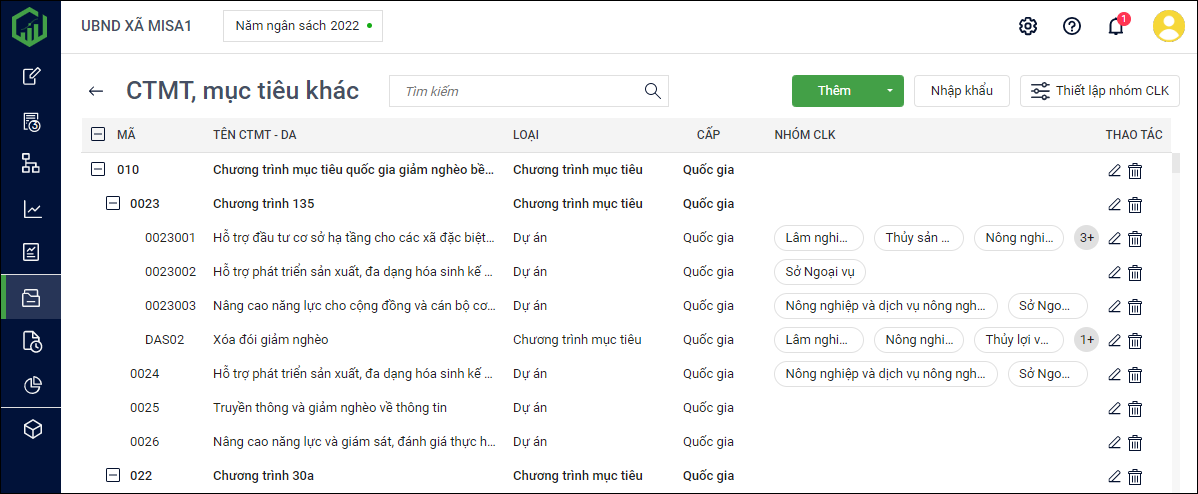Image resolution: width=1198 pixels, height=494 pixels.
Task: Click Thiết lập nhóm CLK button
Action: click(1099, 91)
